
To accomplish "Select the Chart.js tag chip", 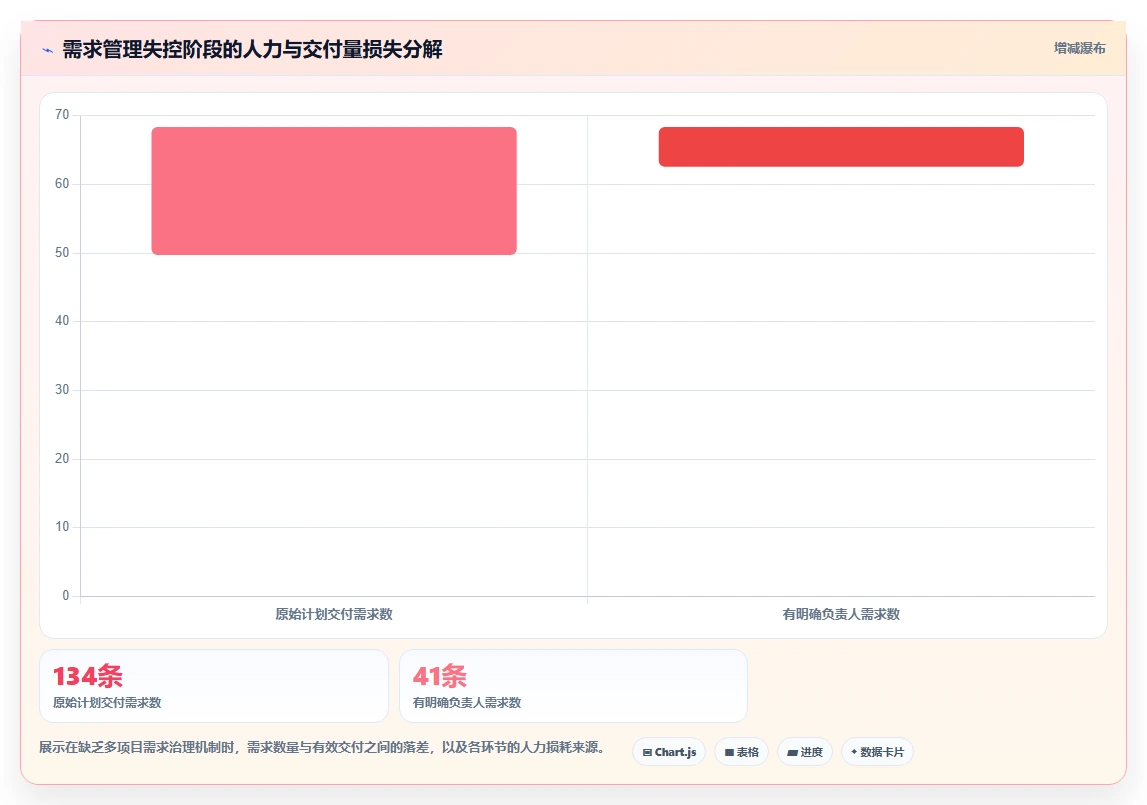I will point(669,752).
